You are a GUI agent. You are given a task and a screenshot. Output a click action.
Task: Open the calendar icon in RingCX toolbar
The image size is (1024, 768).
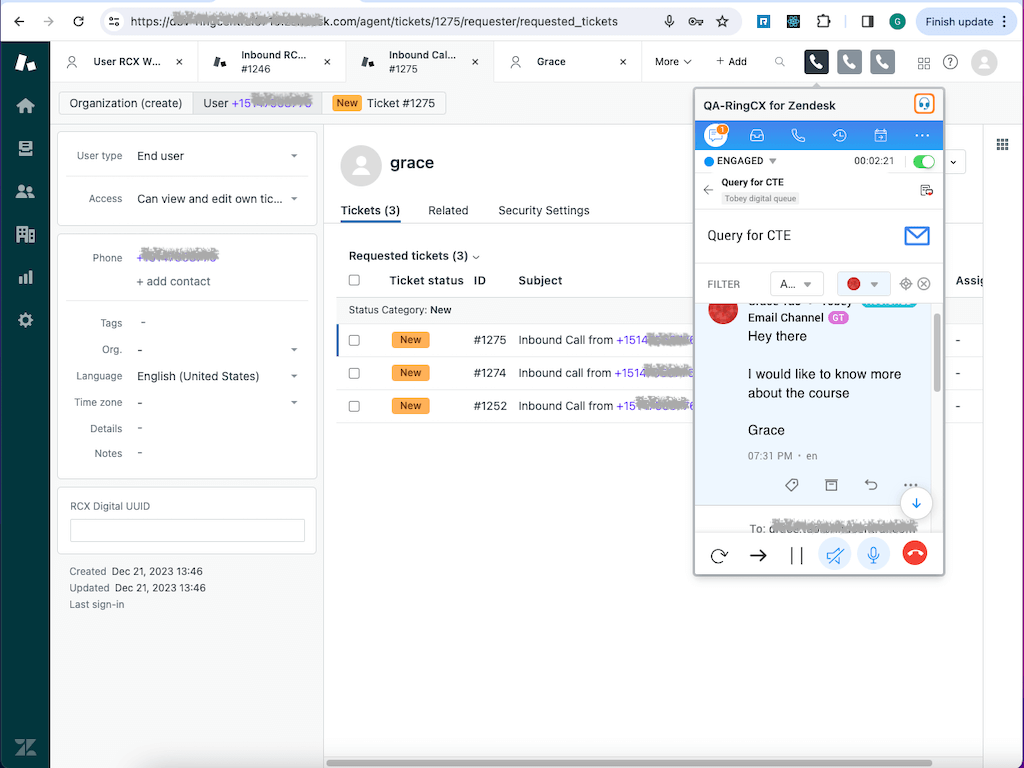878,134
